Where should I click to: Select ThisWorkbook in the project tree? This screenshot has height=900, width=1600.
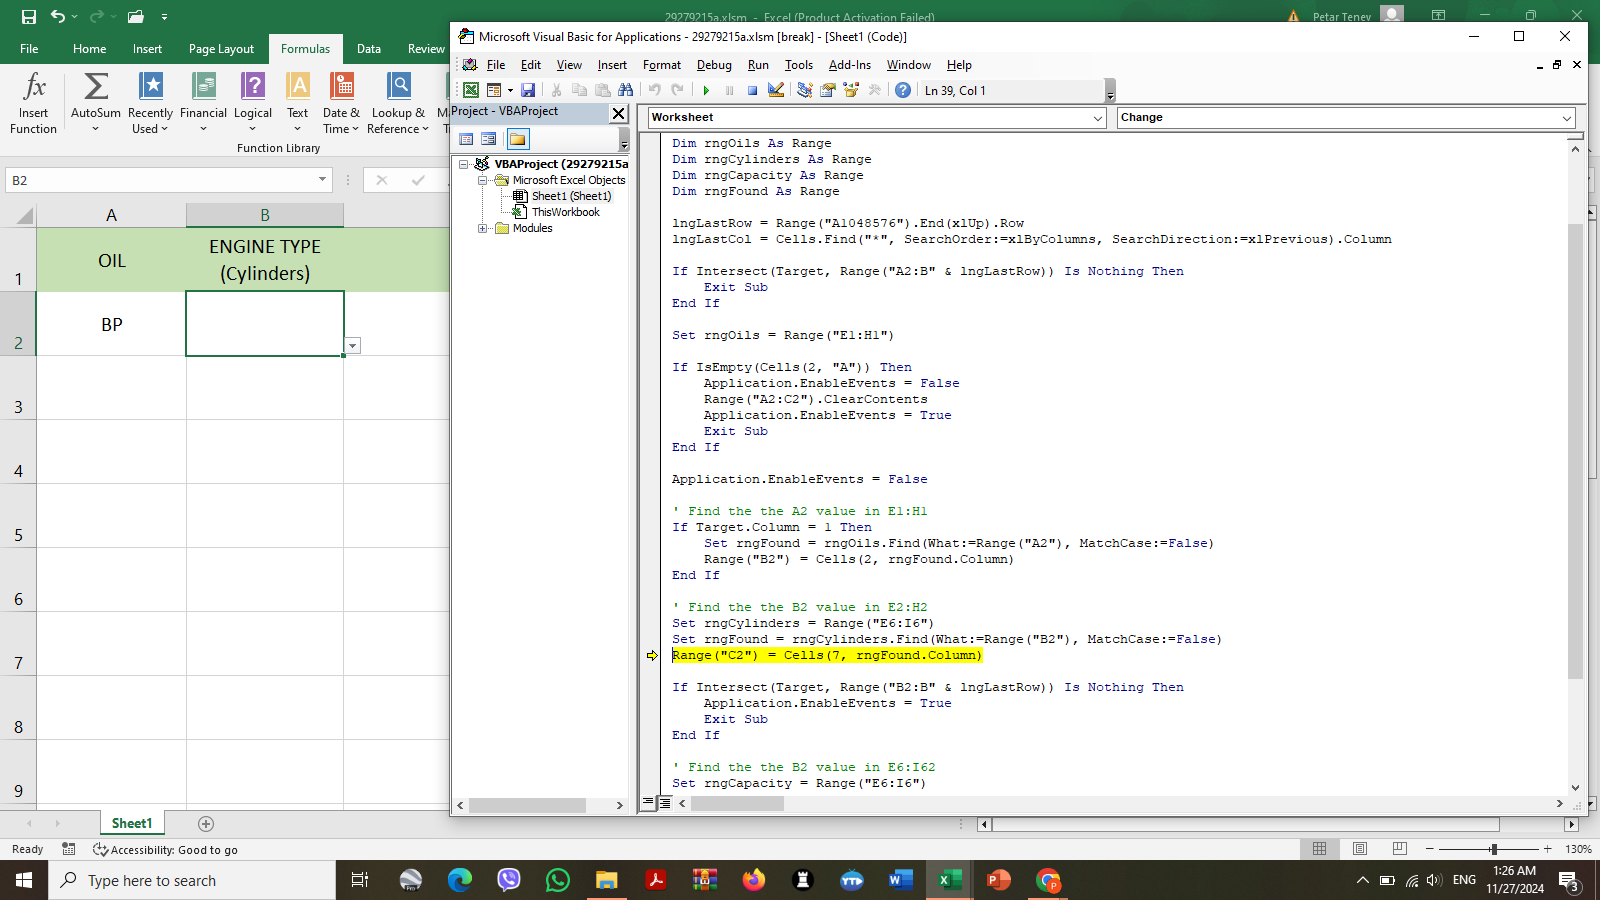click(x=565, y=212)
